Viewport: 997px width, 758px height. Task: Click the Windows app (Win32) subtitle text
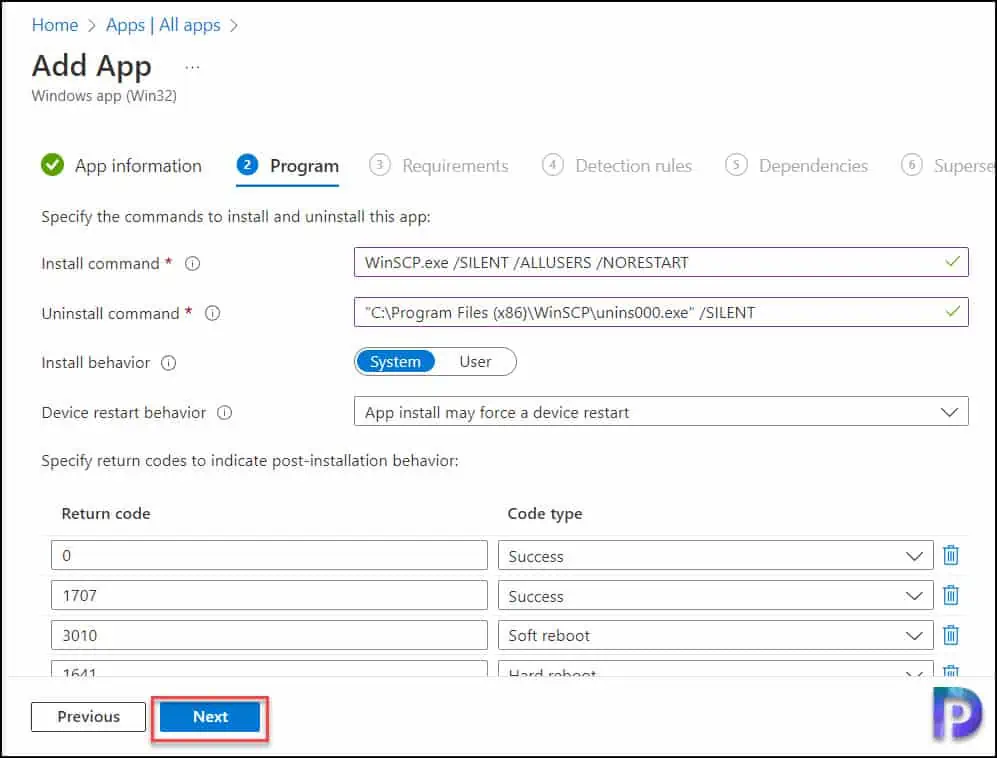[104, 96]
